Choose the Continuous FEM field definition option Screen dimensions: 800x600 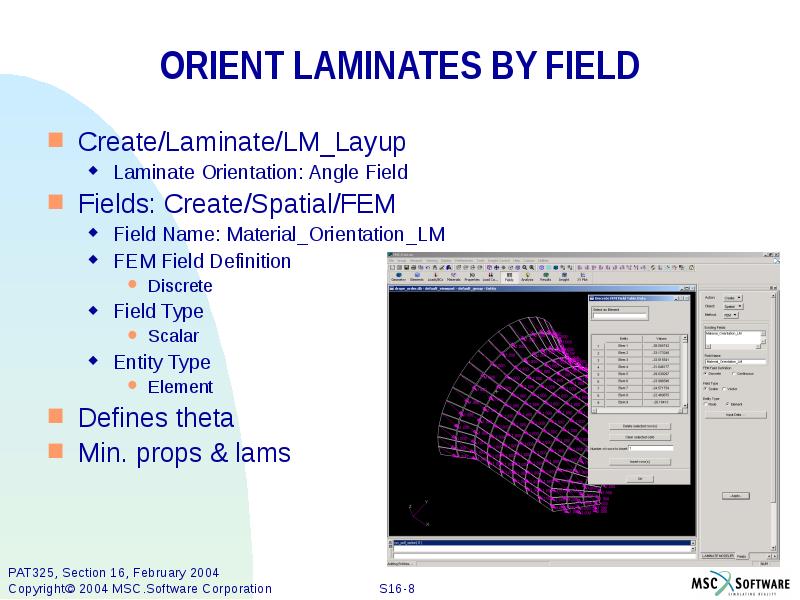736,373
